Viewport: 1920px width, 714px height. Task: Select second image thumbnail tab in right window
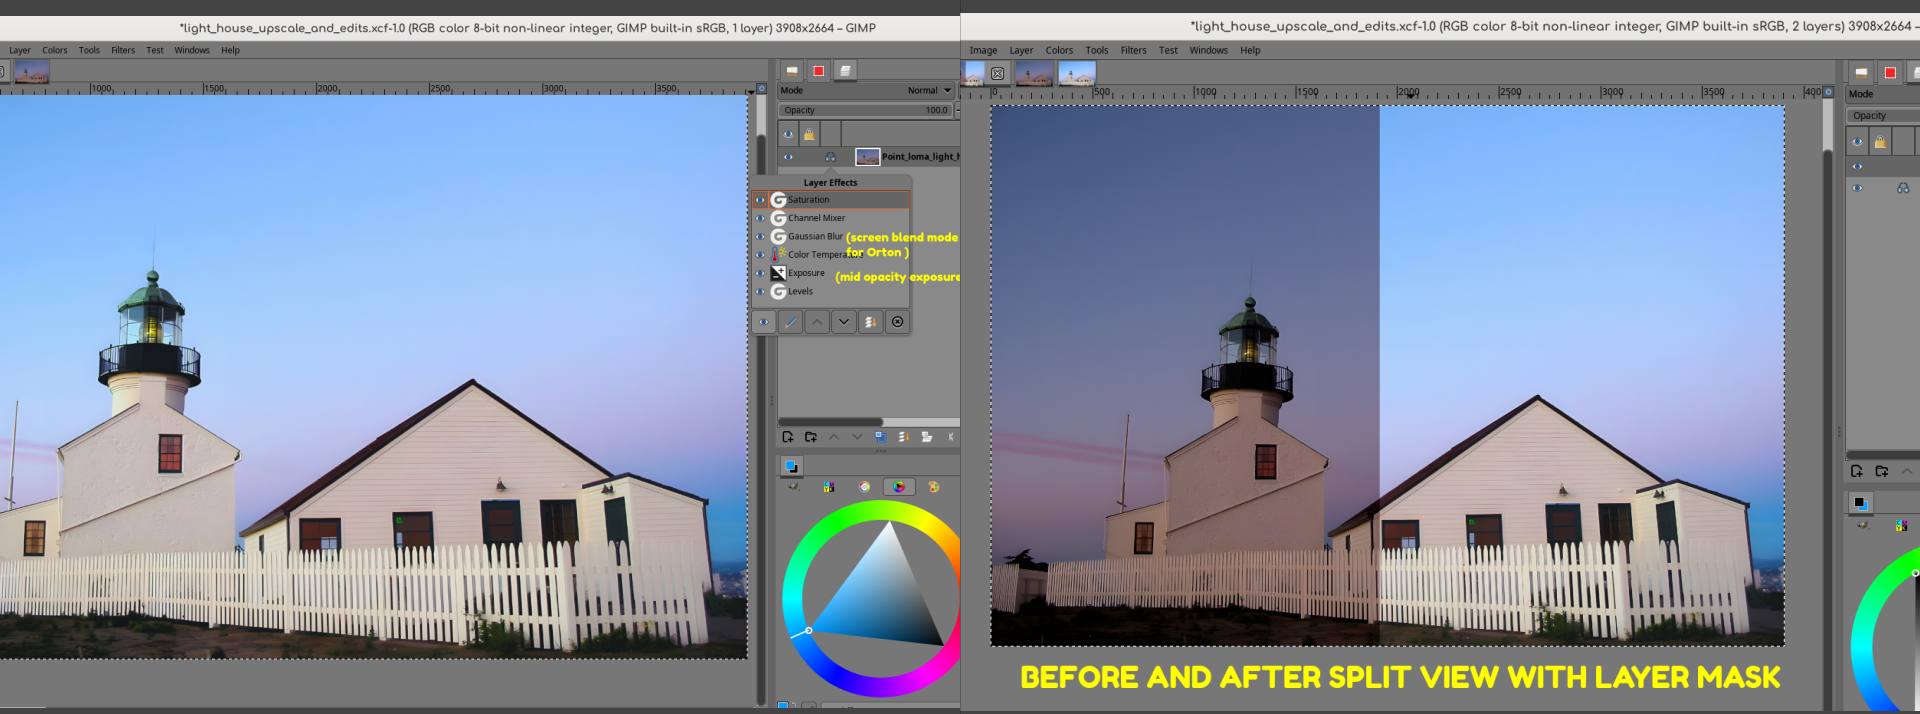(x=1034, y=73)
